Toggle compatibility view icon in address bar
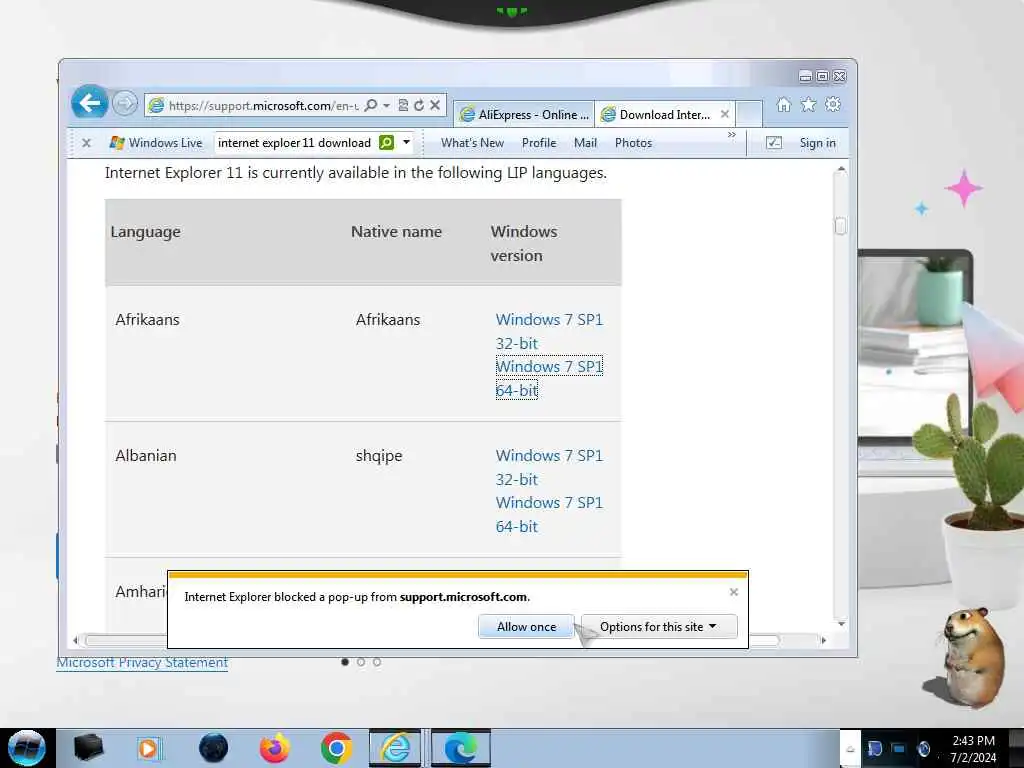 pos(403,105)
